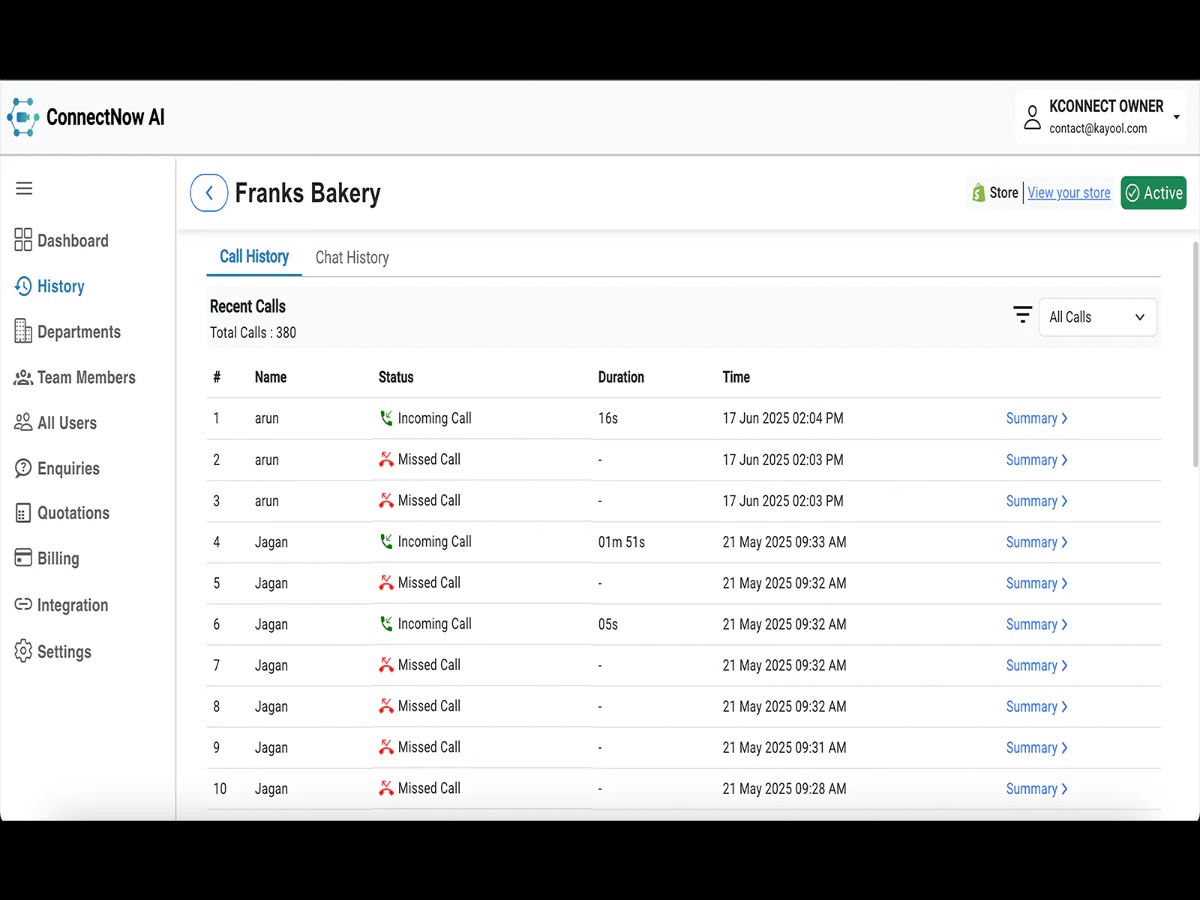Click the Shopify Store bag icon

click(978, 193)
